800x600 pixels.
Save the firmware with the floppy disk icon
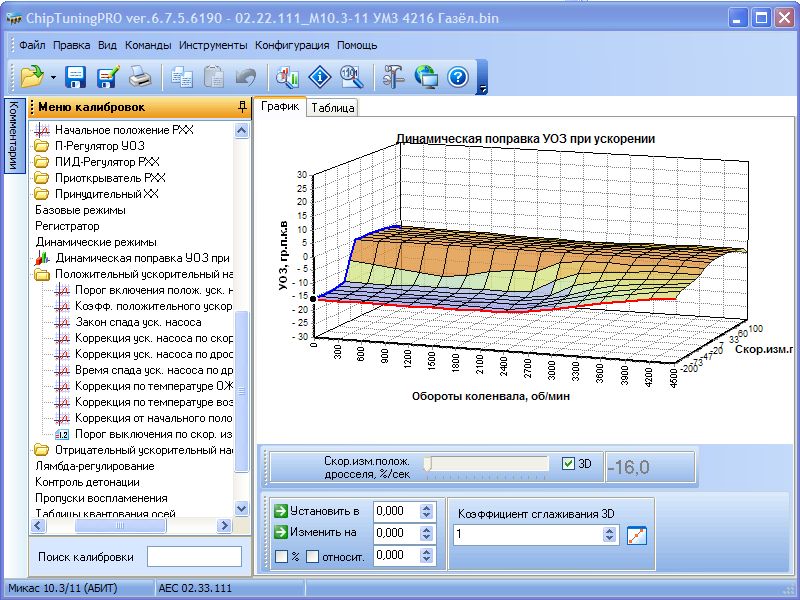77,76
